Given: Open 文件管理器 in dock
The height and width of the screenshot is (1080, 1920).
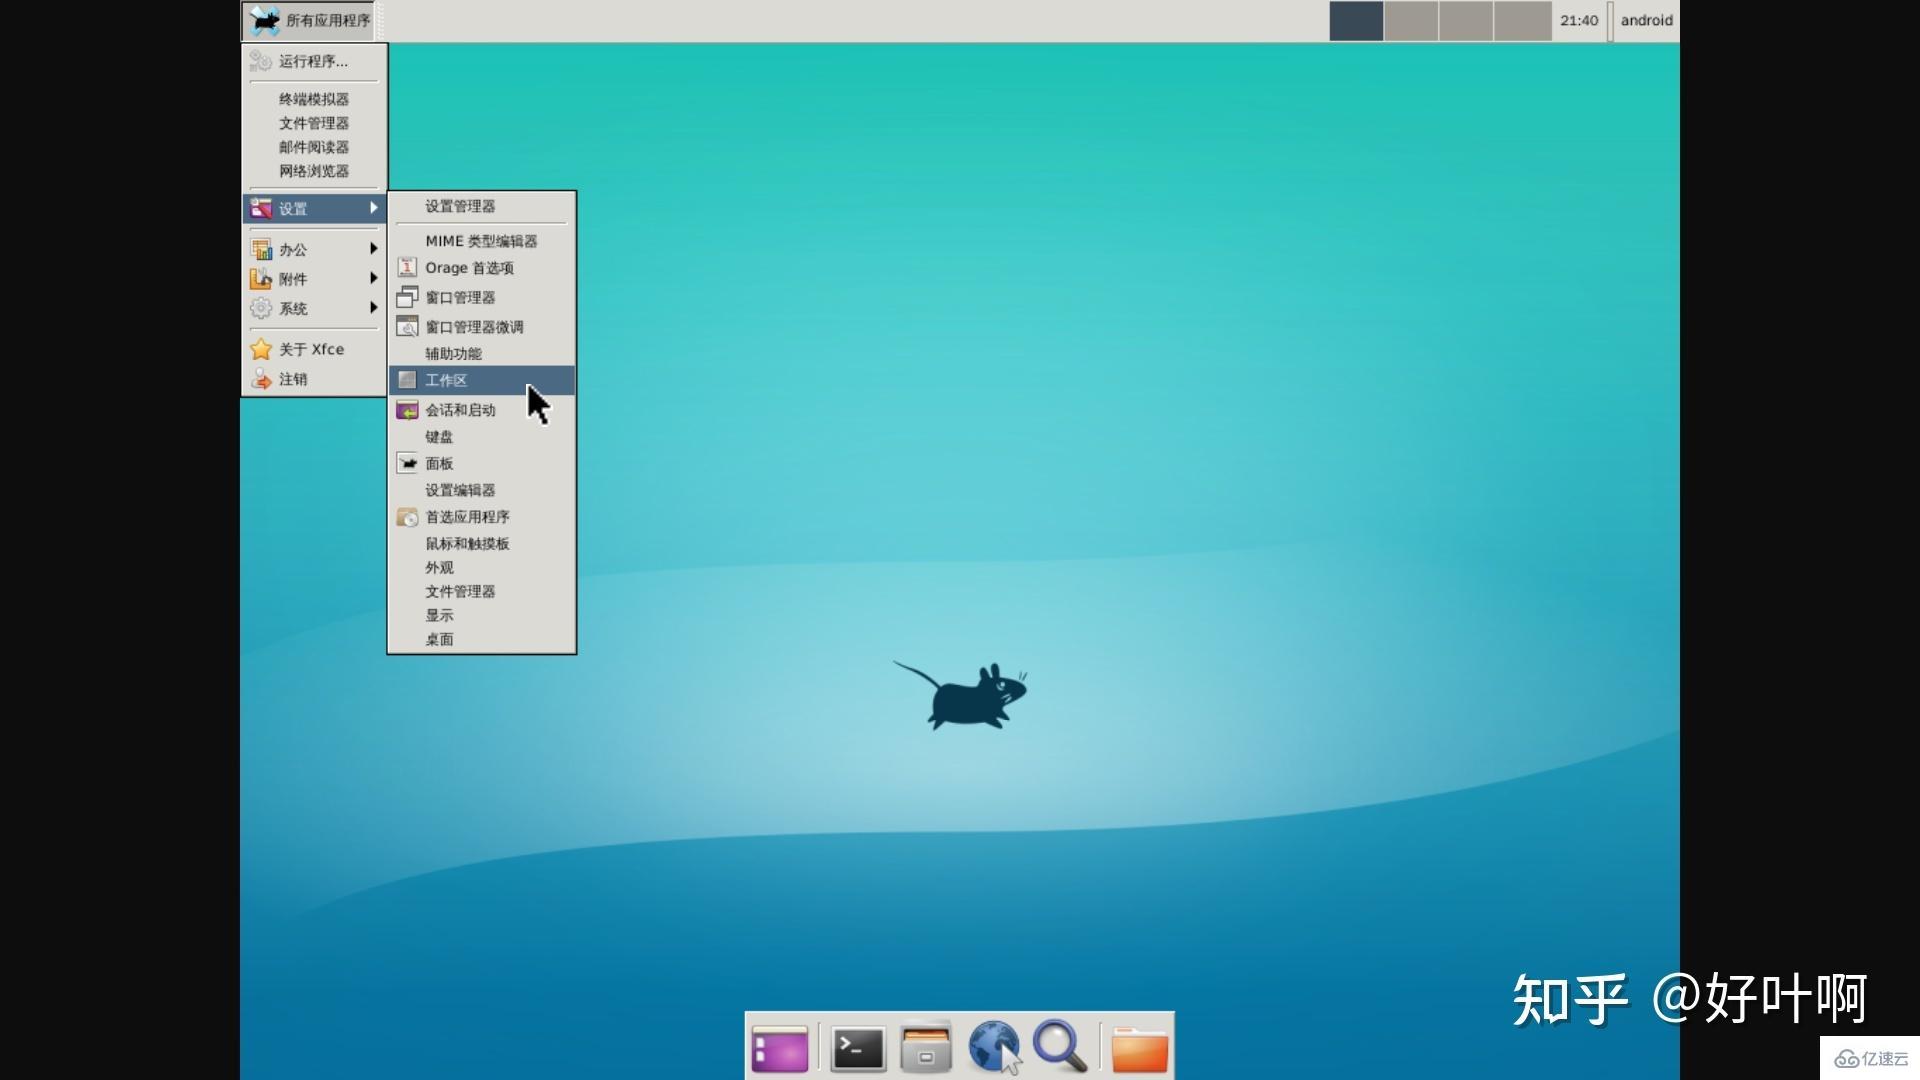Looking at the screenshot, I should [x=926, y=1048].
